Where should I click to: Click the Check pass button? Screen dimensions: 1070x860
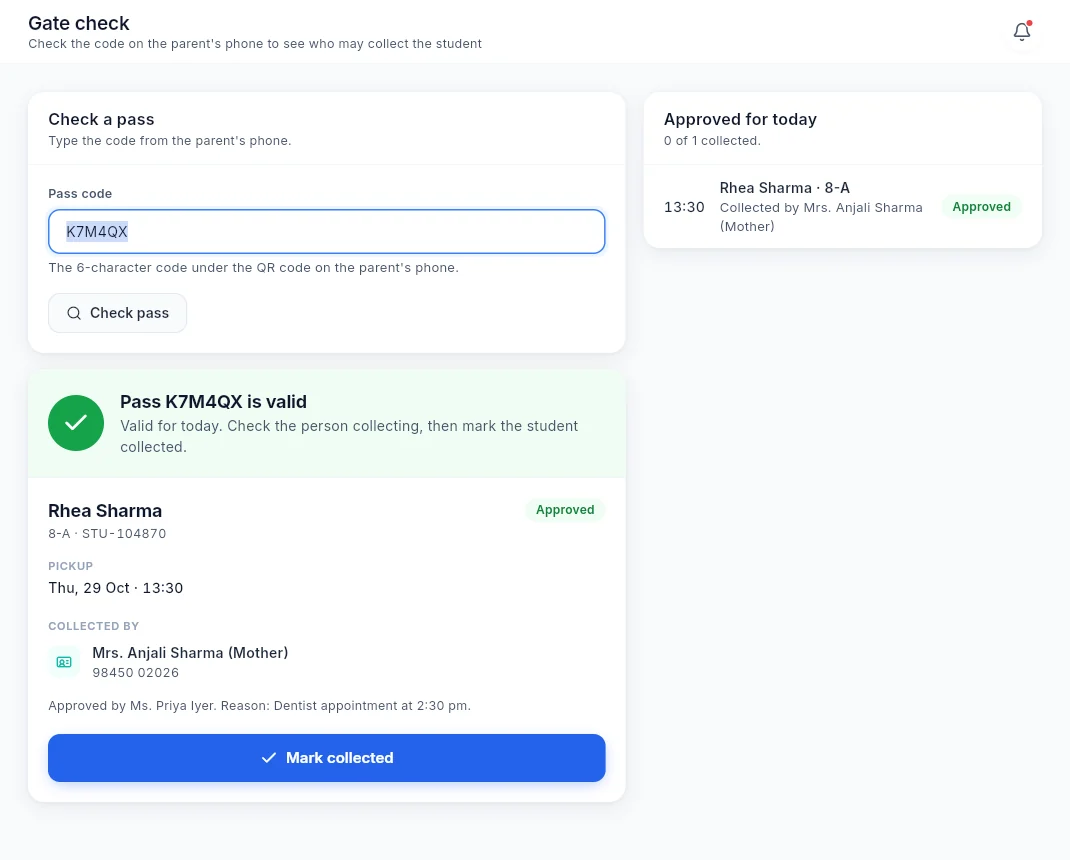[117, 313]
